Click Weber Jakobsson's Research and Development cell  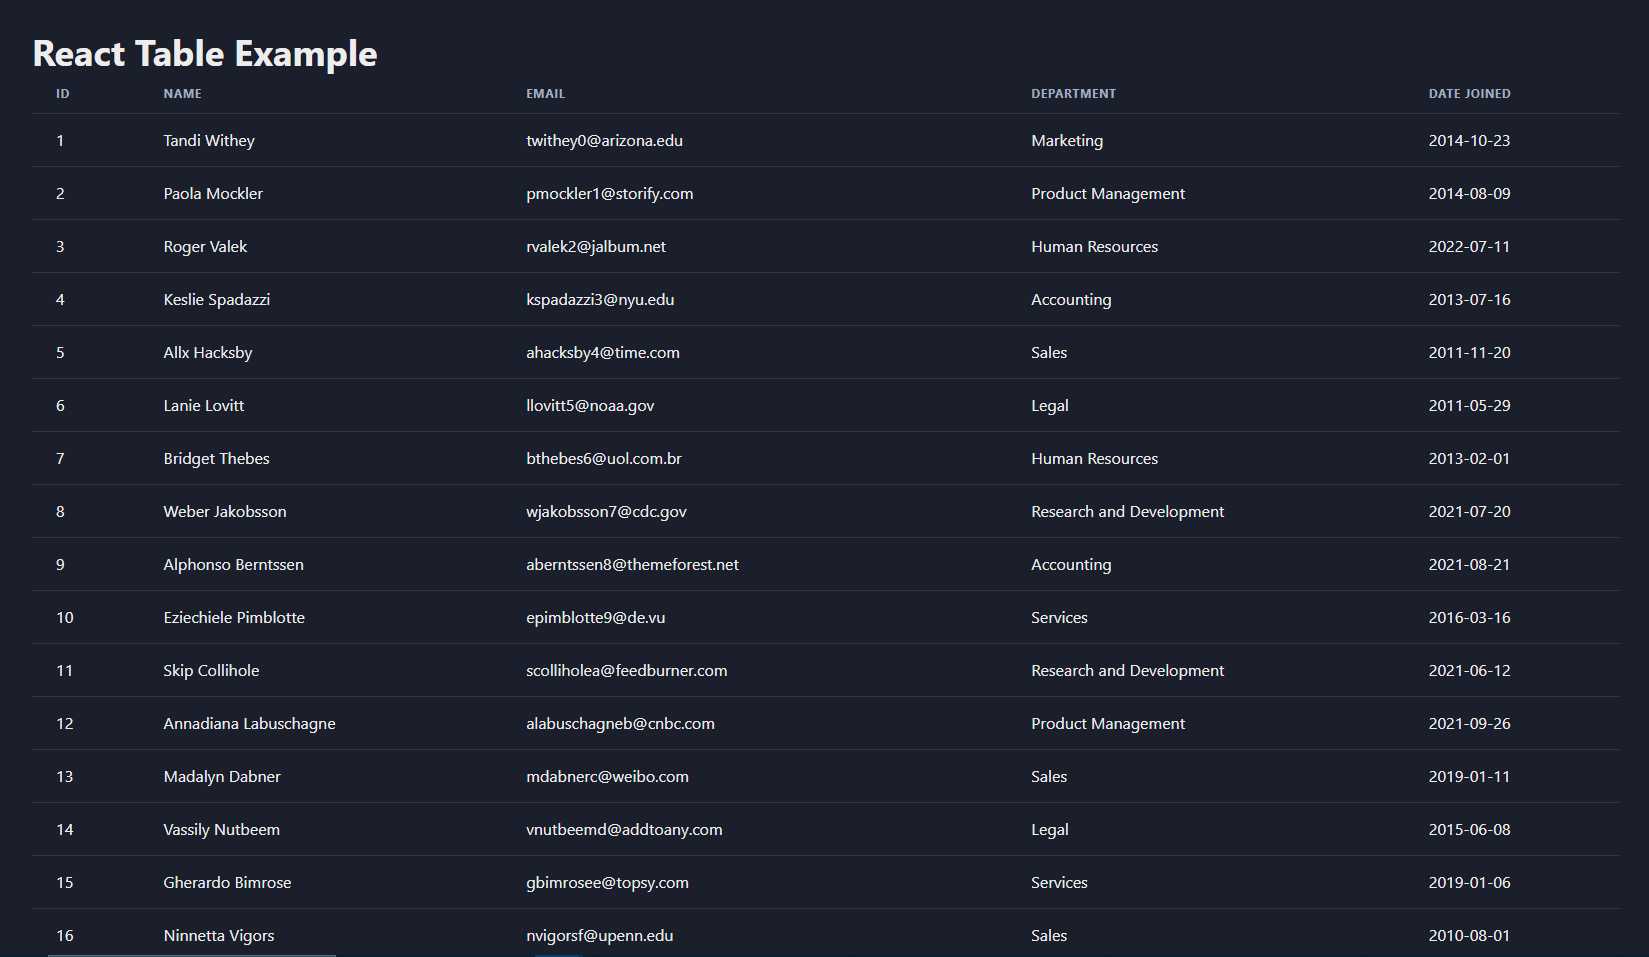pyautogui.click(x=1127, y=512)
